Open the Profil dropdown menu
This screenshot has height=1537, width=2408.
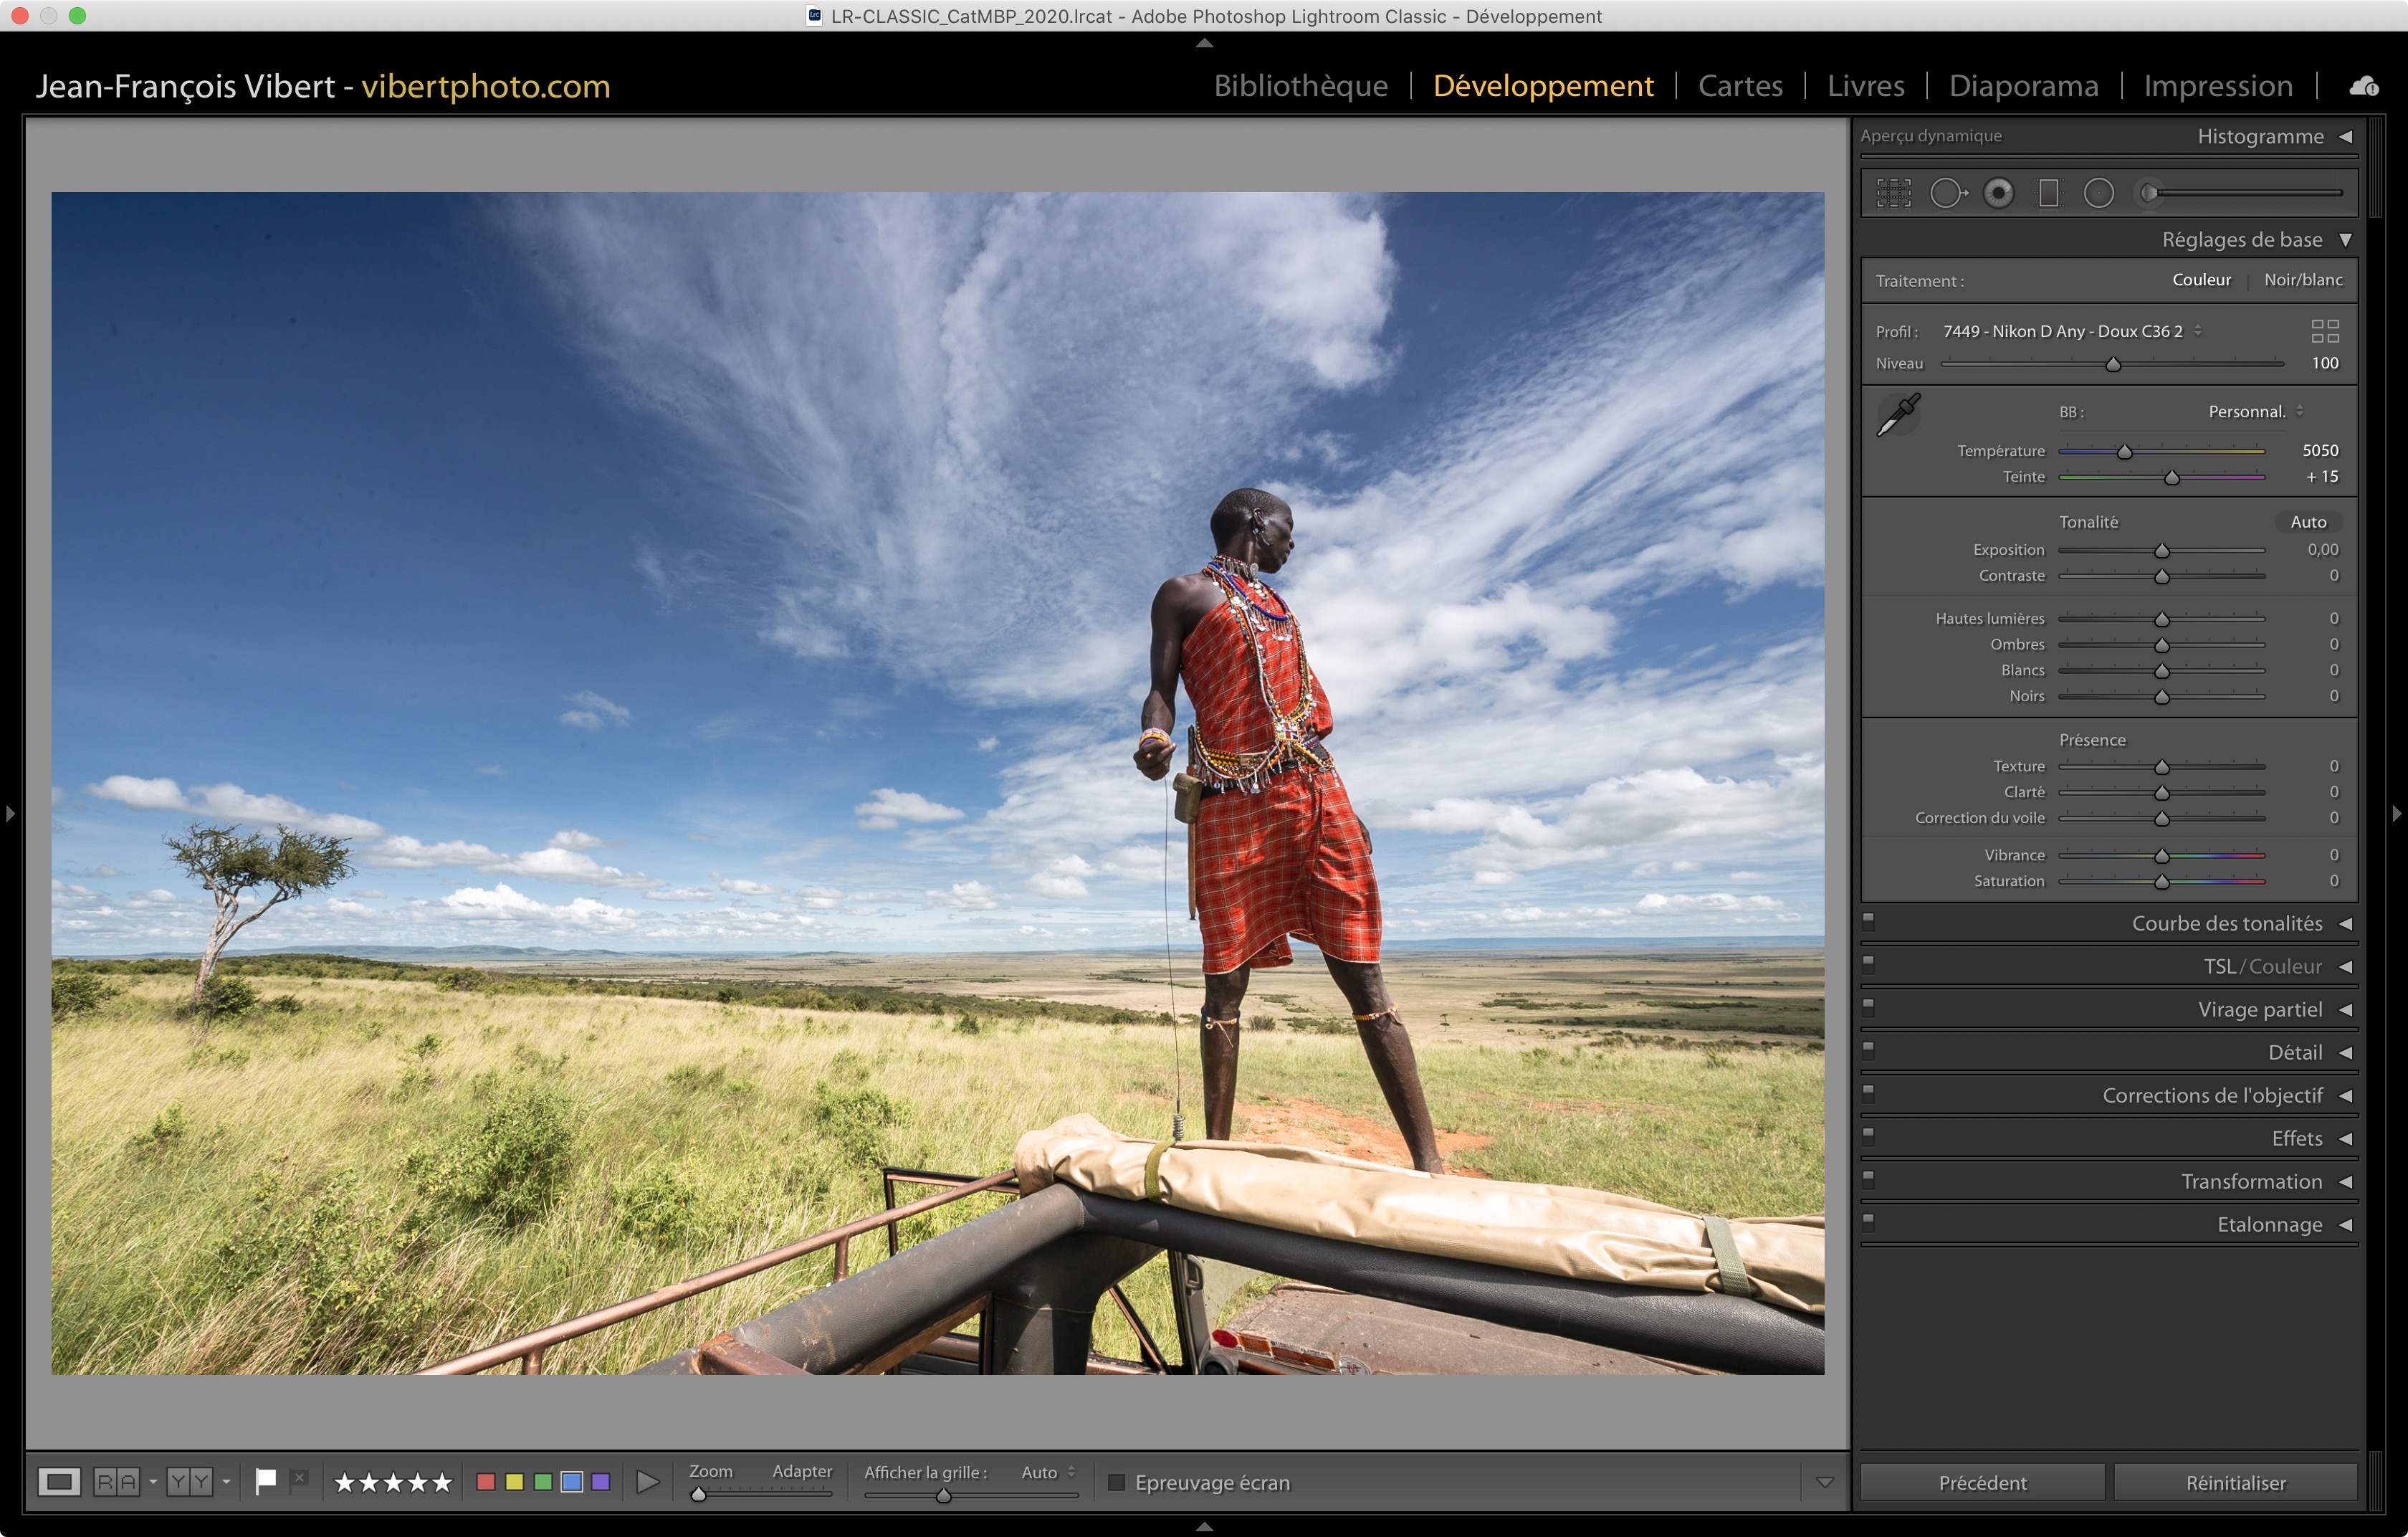pos(2071,331)
